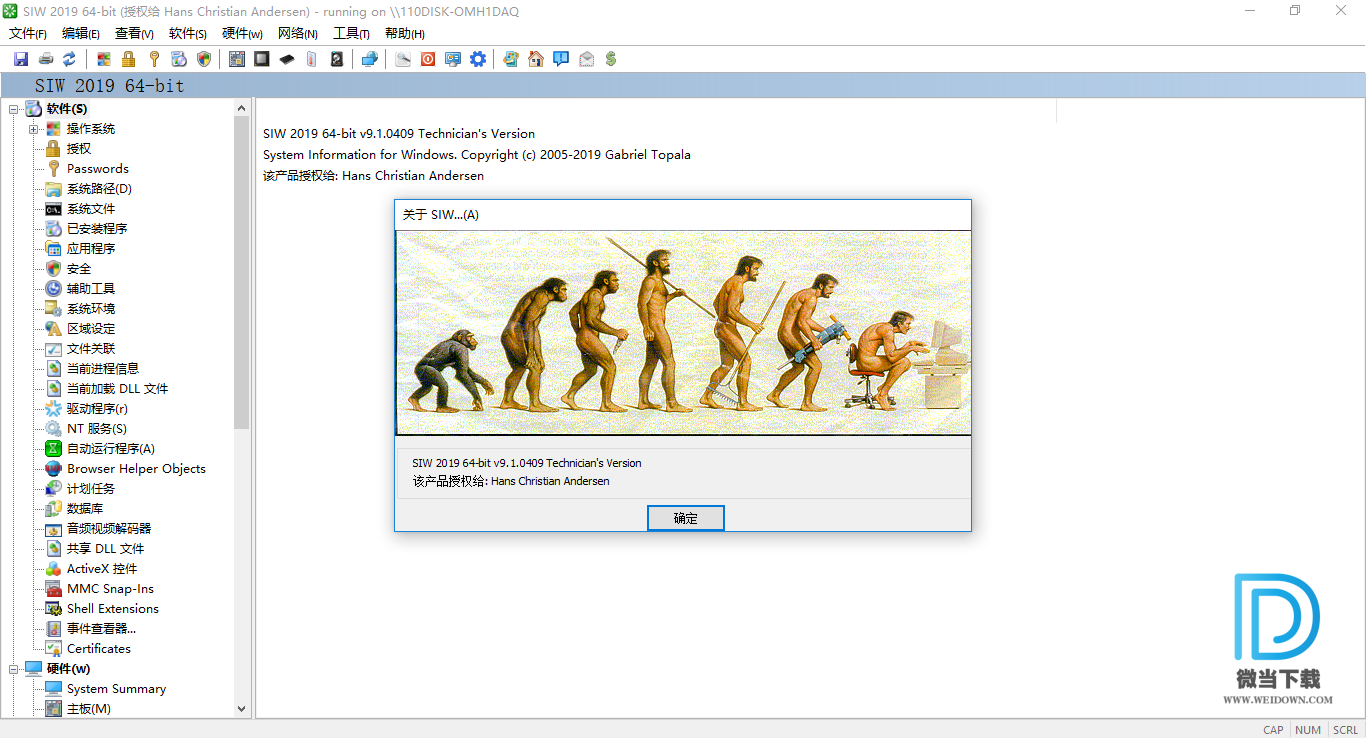Select Passwords in the tree
Screen dimensions: 1366x738
point(98,169)
